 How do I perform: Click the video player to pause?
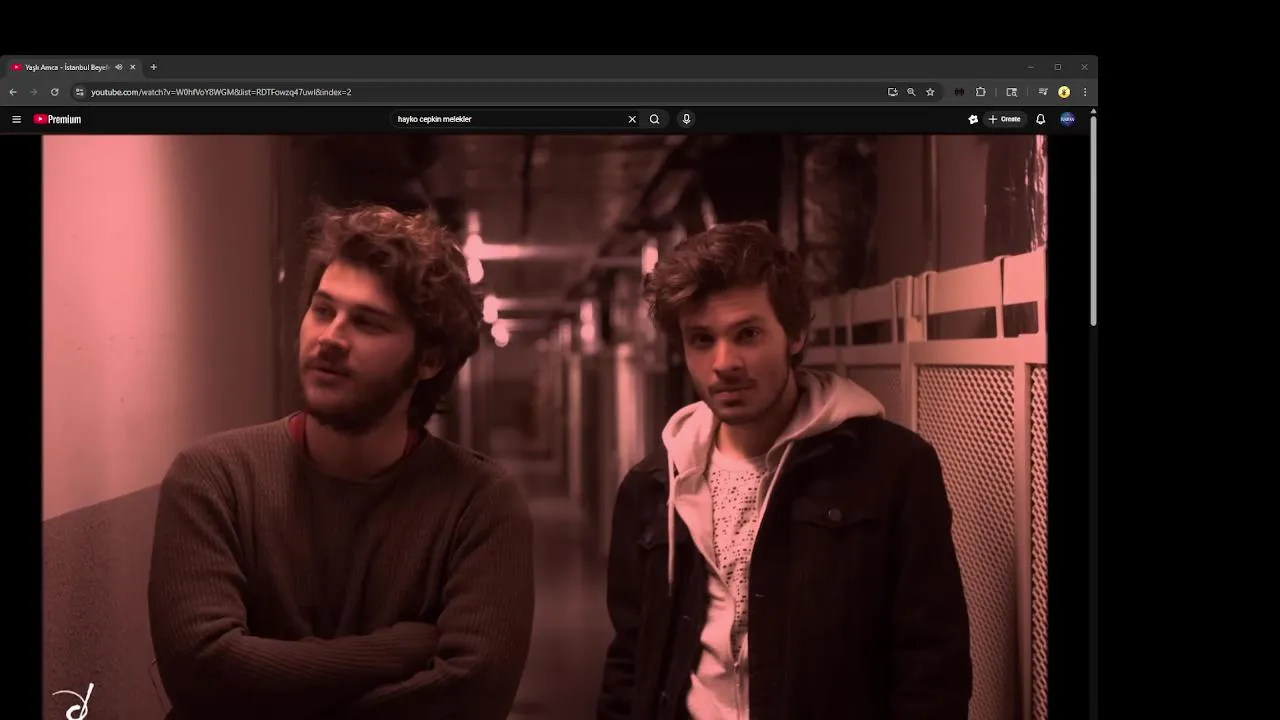click(x=544, y=427)
